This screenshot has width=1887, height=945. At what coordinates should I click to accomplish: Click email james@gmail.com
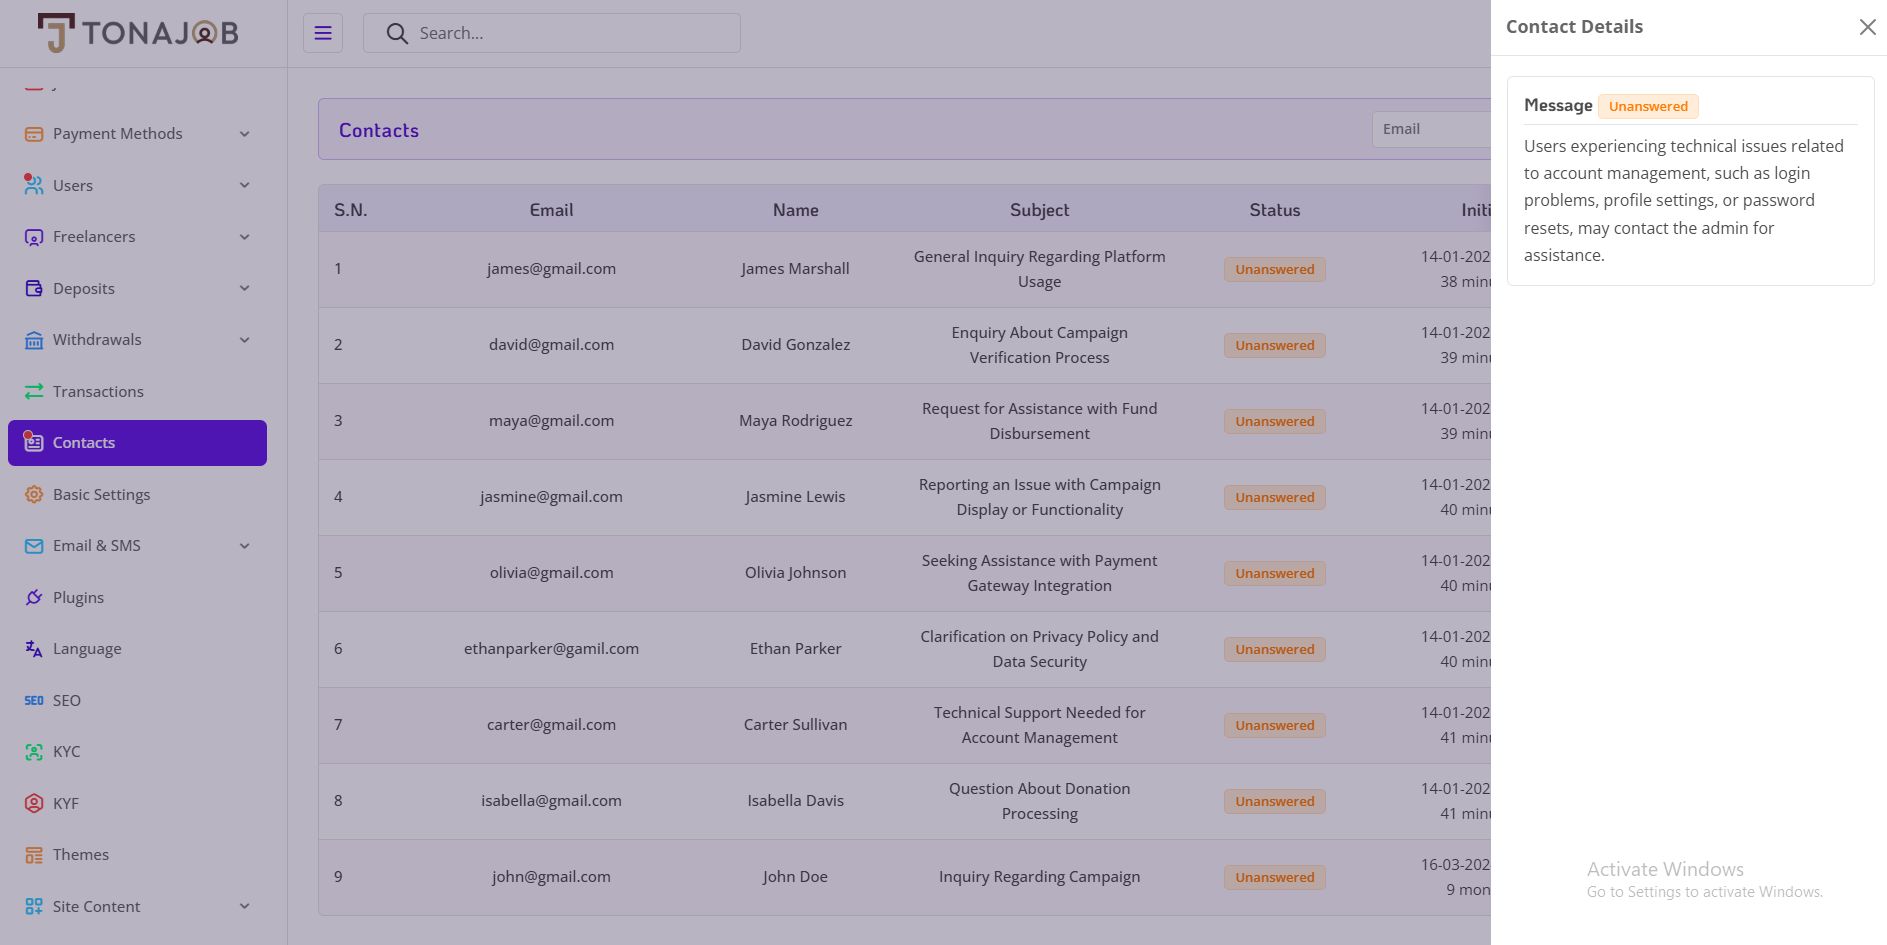(x=551, y=269)
